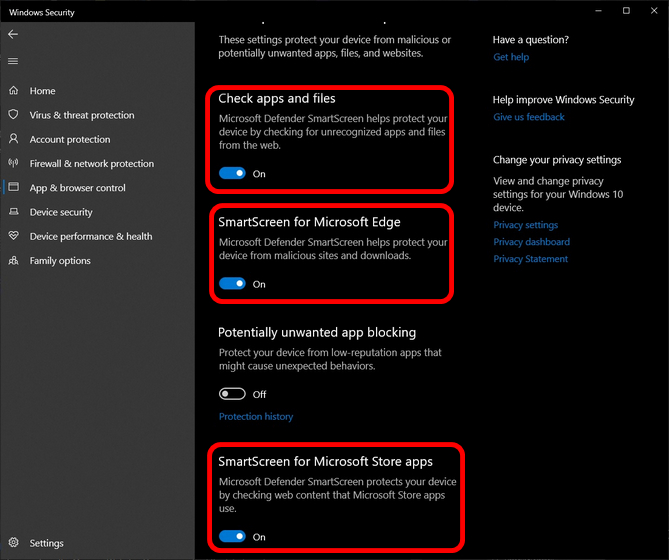The width and height of the screenshot is (669, 560).
Task: Click the 'Check apps and files' heading
Action: coord(277,99)
